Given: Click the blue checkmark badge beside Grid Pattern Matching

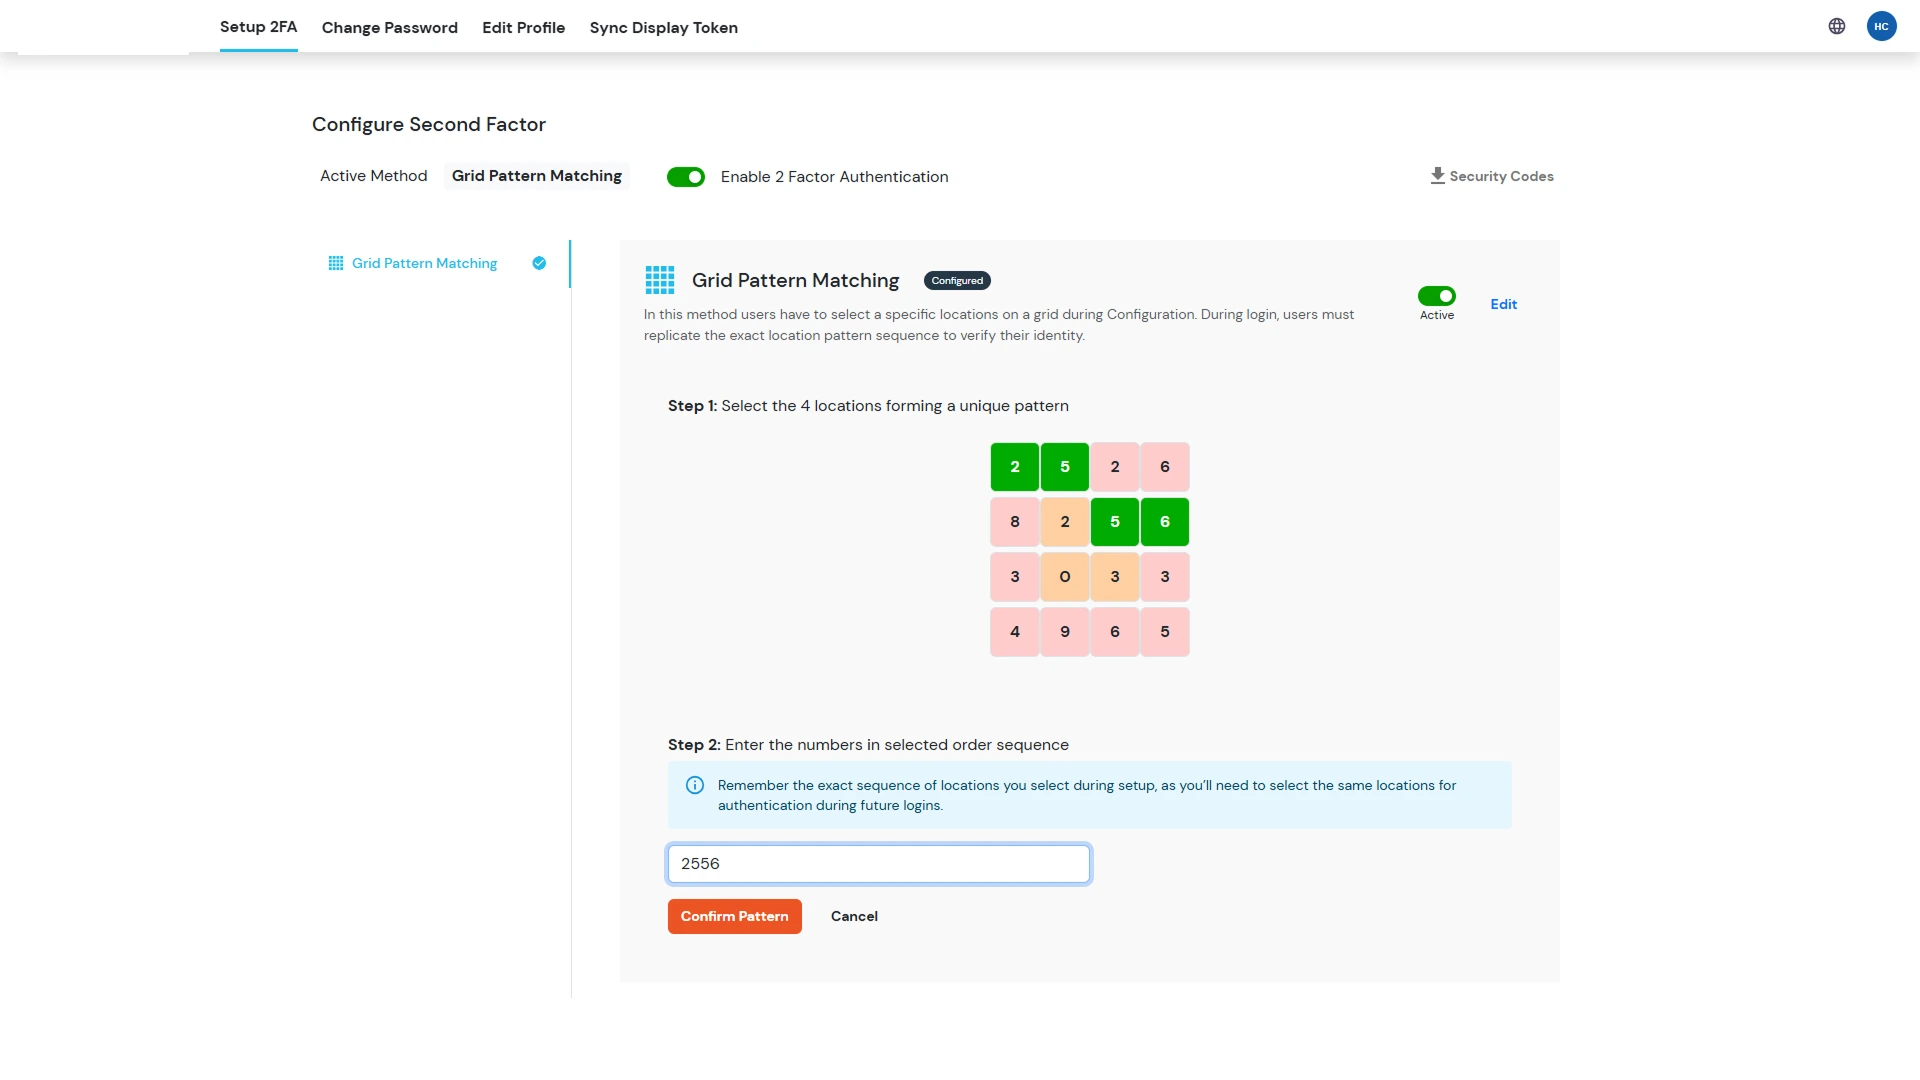Looking at the screenshot, I should point(539,263).
